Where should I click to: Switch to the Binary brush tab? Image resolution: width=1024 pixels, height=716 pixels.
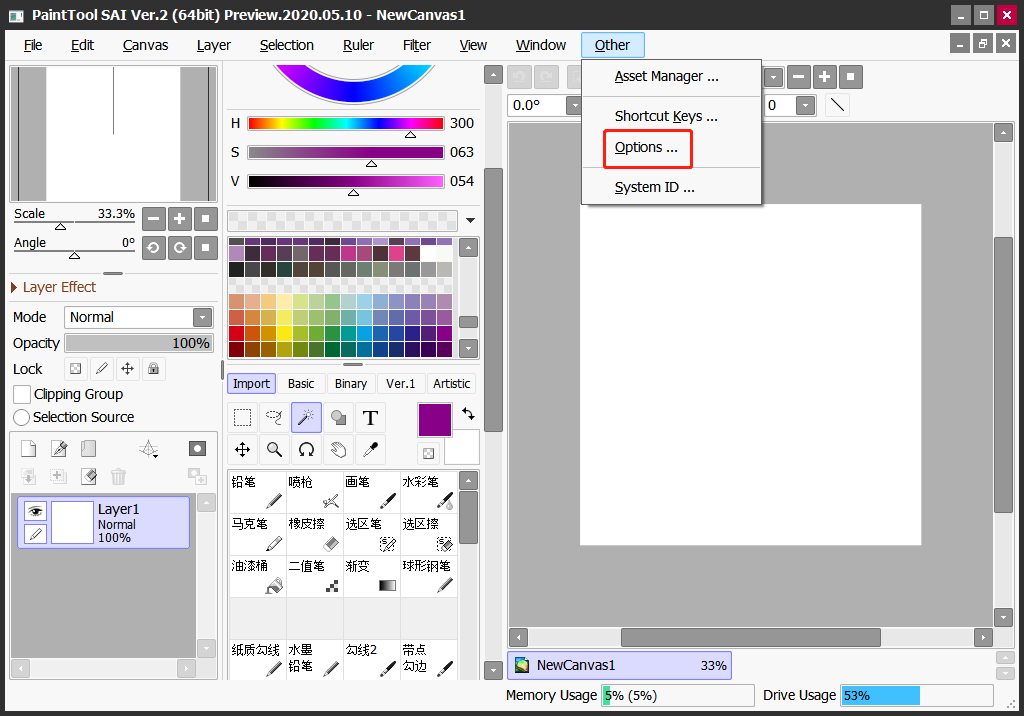[x=351, y=383]
